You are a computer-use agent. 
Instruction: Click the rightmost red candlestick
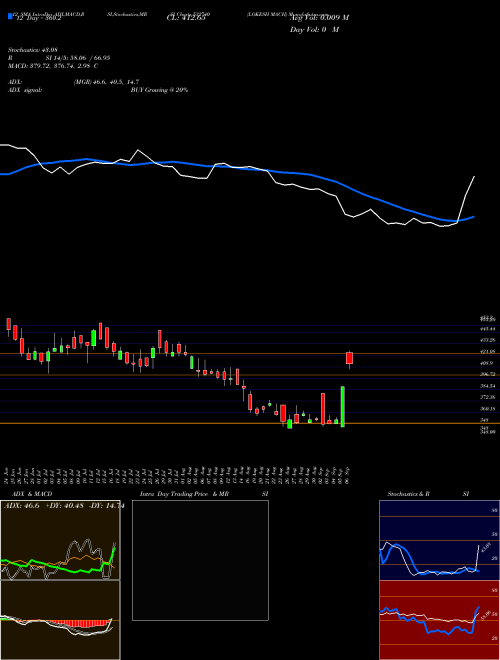[349, 358]
